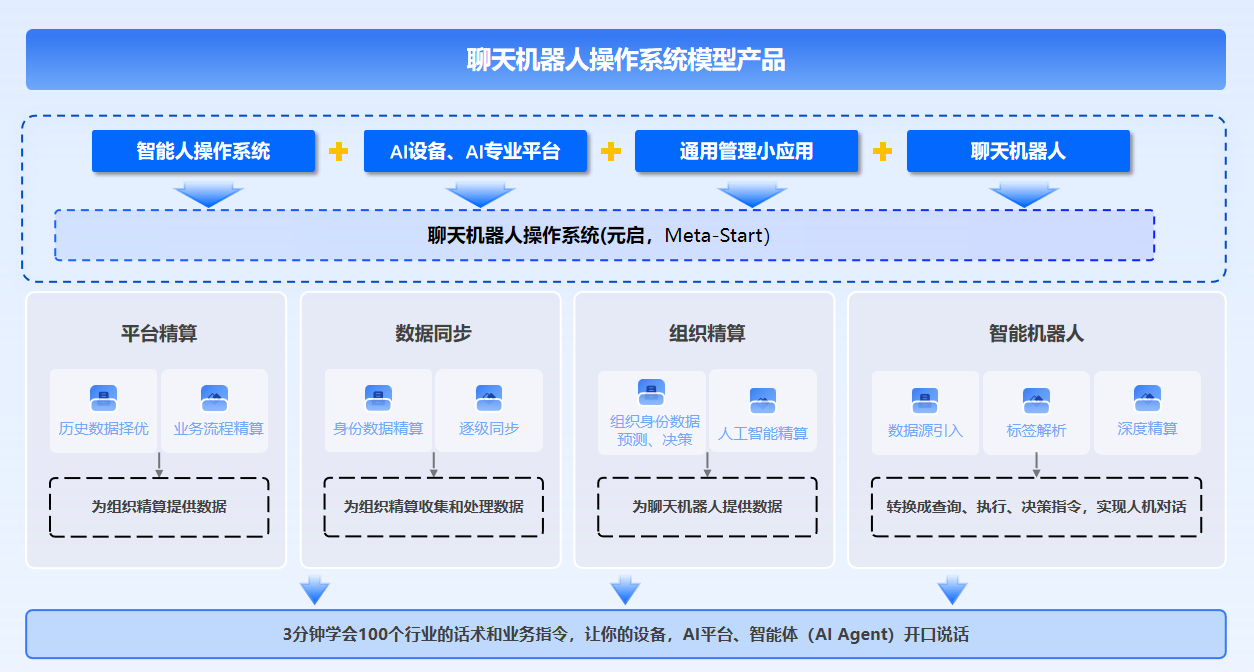The width and height of the screenshot is (1254, 672).
Task: Click the 平台精算 section heading
Action: (x=159, y=334)
